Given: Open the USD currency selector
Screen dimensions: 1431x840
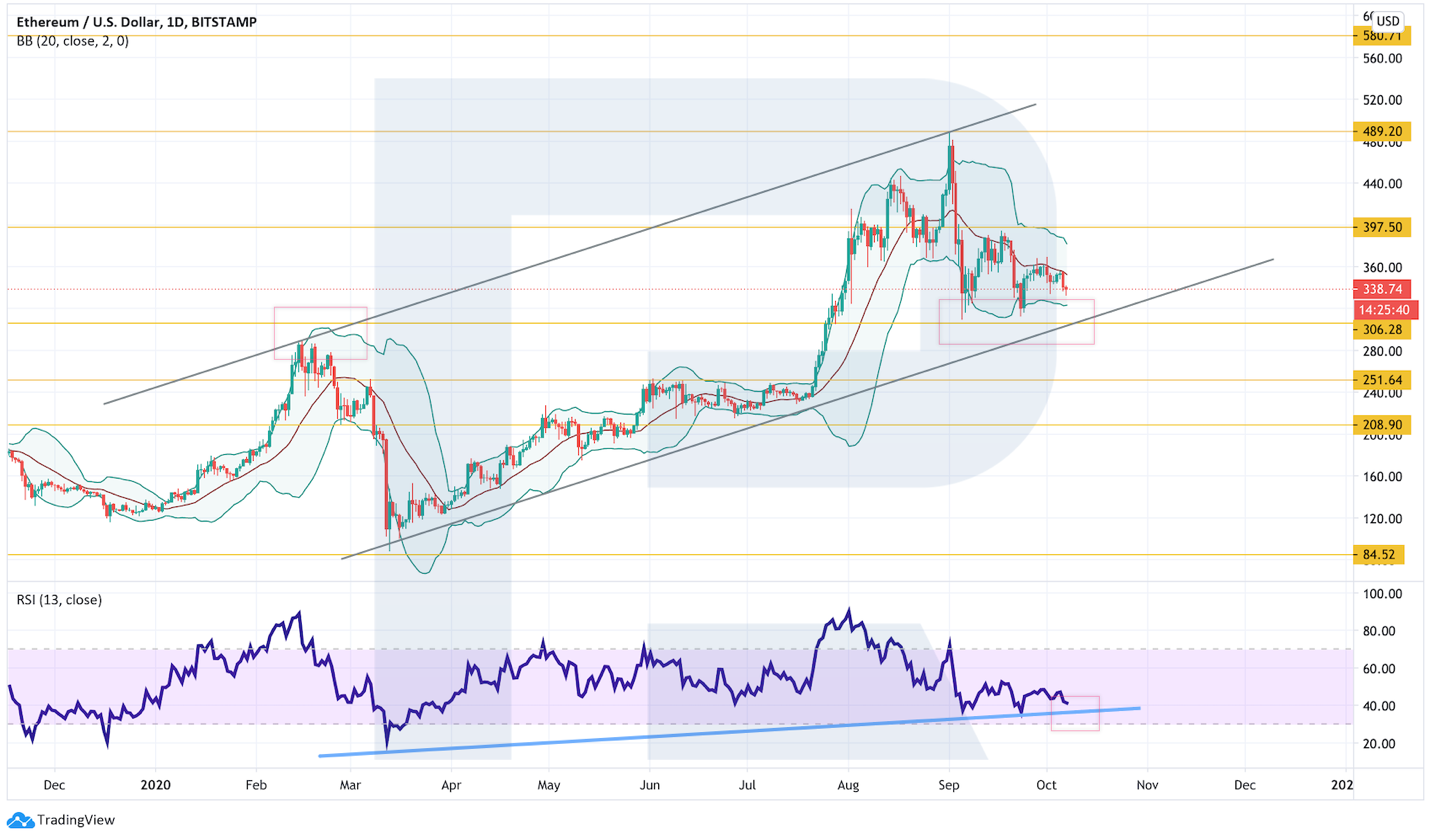Looking at the screenshot, I should pyautogui.click(x=1388, y=21).
